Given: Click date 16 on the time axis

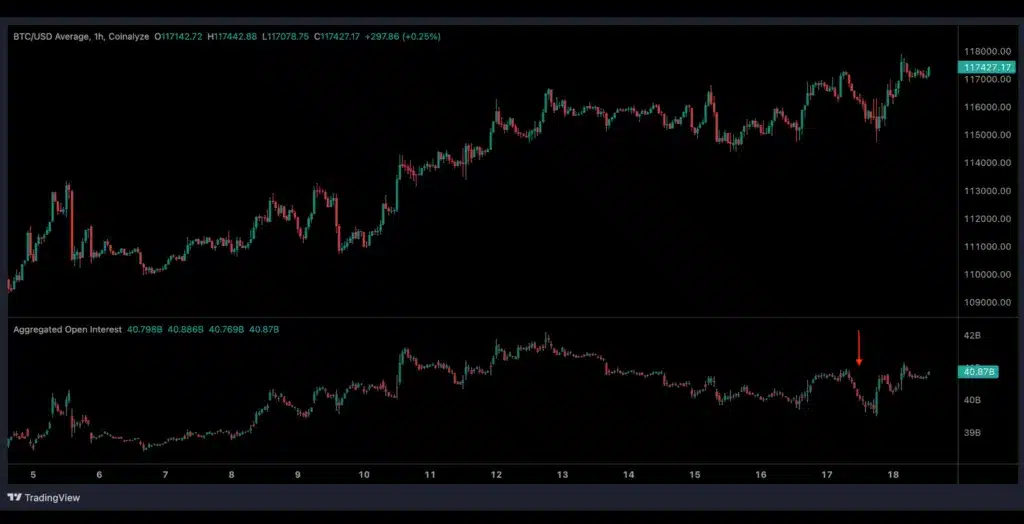Looking at the screenshot, I should click(x=761, y=475).
